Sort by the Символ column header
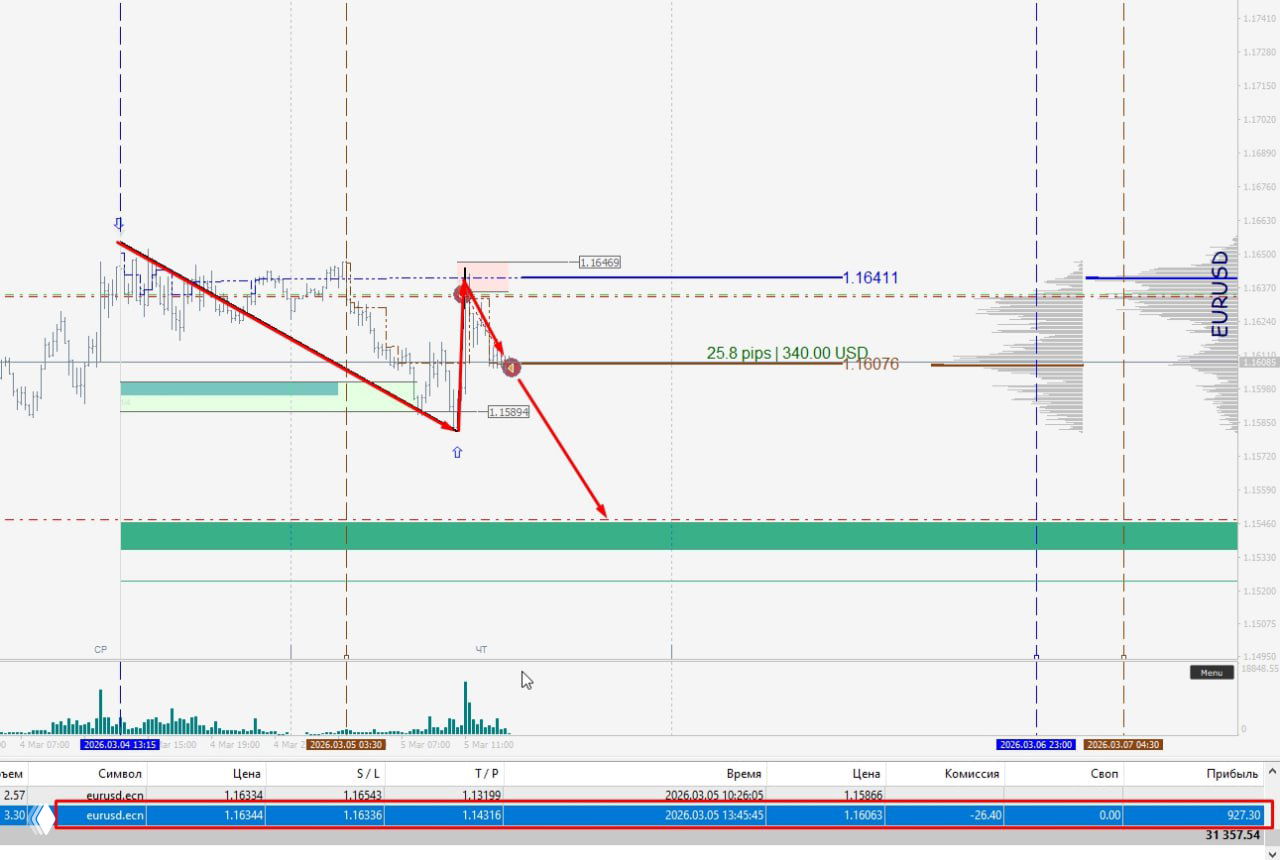This screenshot has width=1280, height=860. tap(120, 773)
